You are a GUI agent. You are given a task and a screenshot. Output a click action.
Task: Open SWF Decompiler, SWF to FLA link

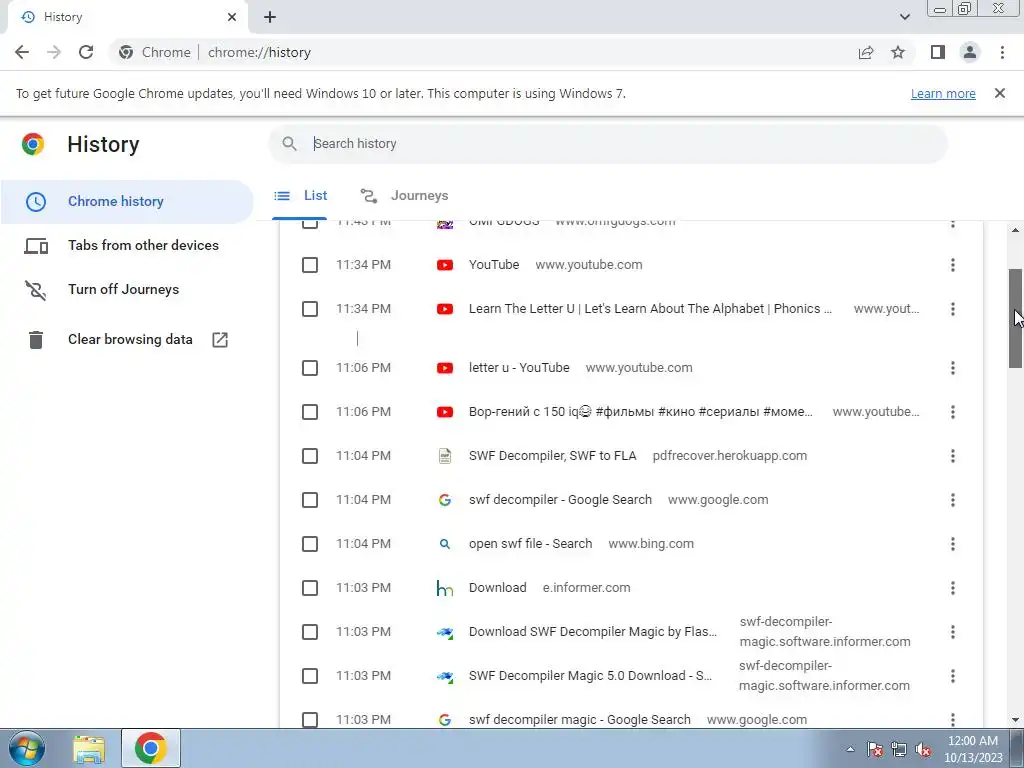(552, 456)
